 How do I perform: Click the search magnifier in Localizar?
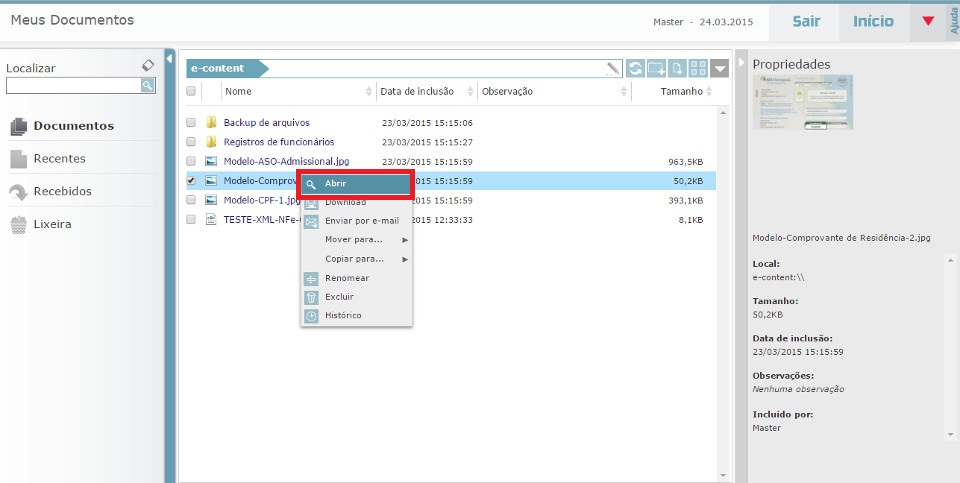(147, 86)
